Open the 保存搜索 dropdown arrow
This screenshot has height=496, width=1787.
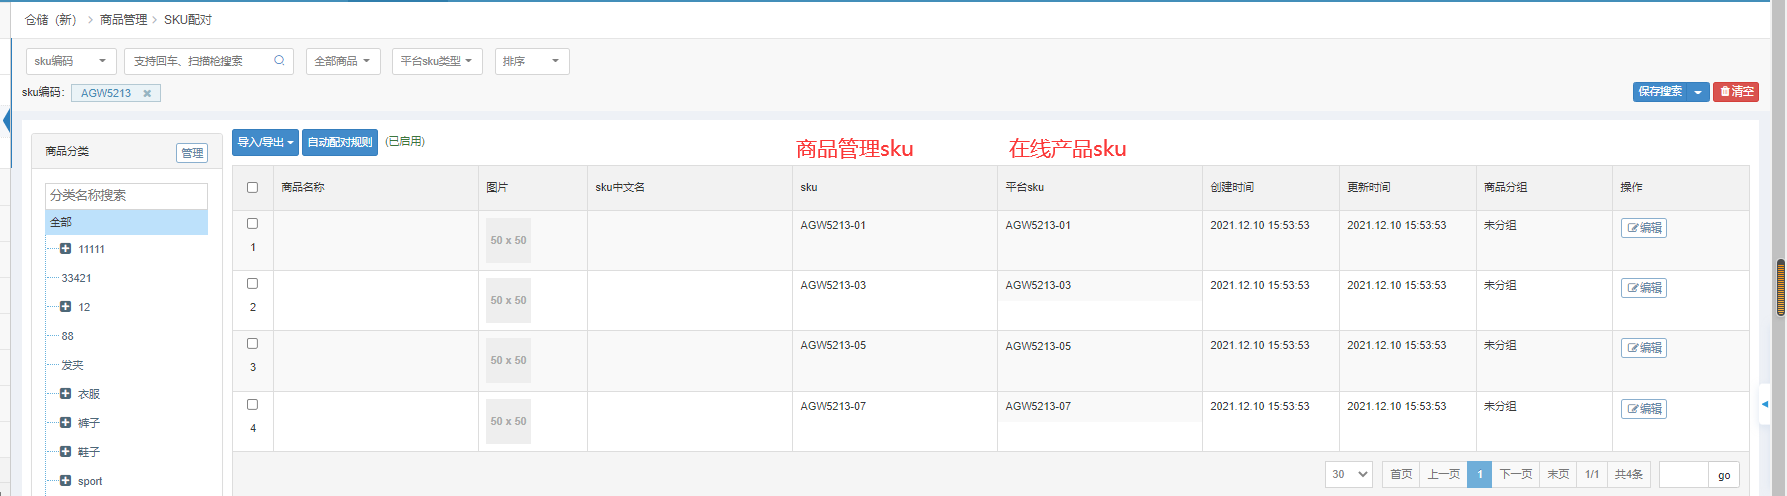click(x=1698, y=92)
